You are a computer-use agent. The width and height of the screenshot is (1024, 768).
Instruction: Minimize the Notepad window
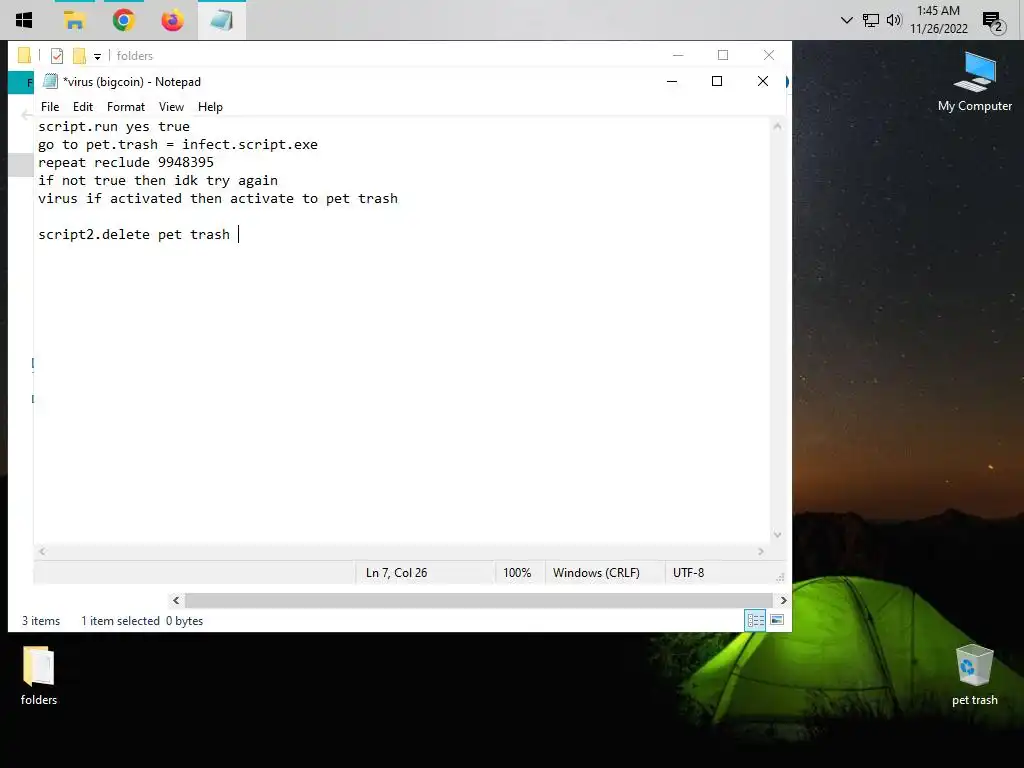click(672, 81)
